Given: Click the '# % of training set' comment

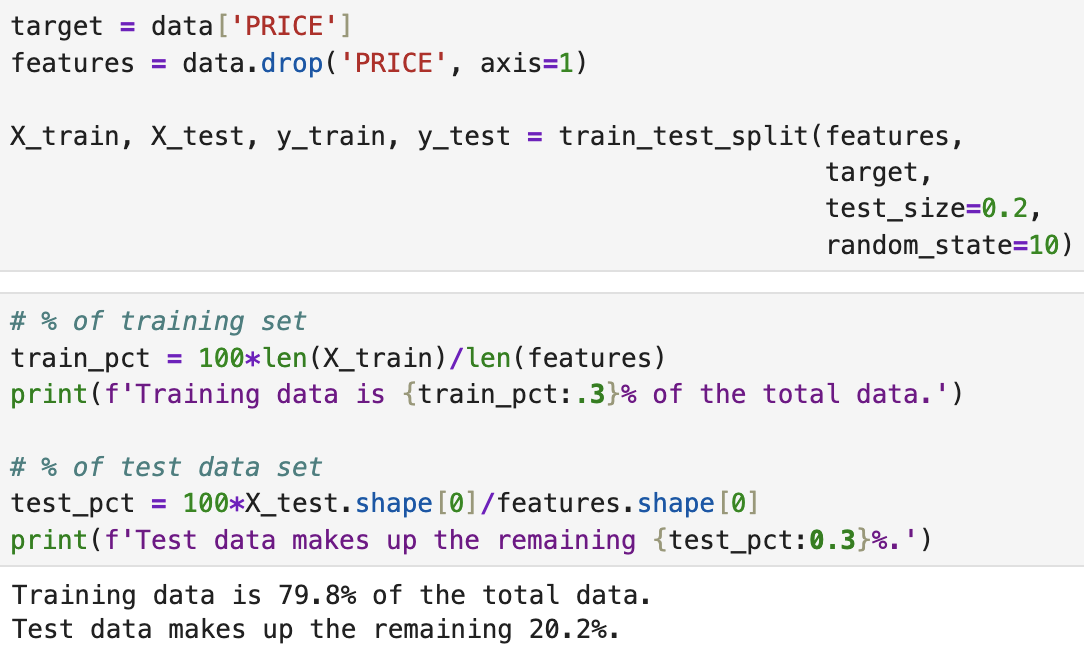Looking at the screenshot, I should click(158, 321).
